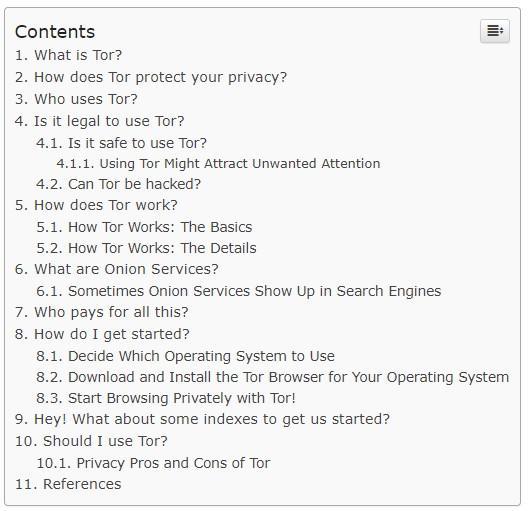
Task: Jump to the References section
Action: tap(68, 484)
